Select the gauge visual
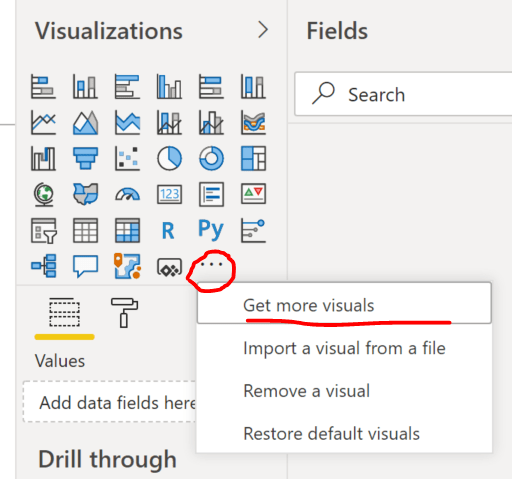The height and width of the screenshot is (479, 512). 127,194
